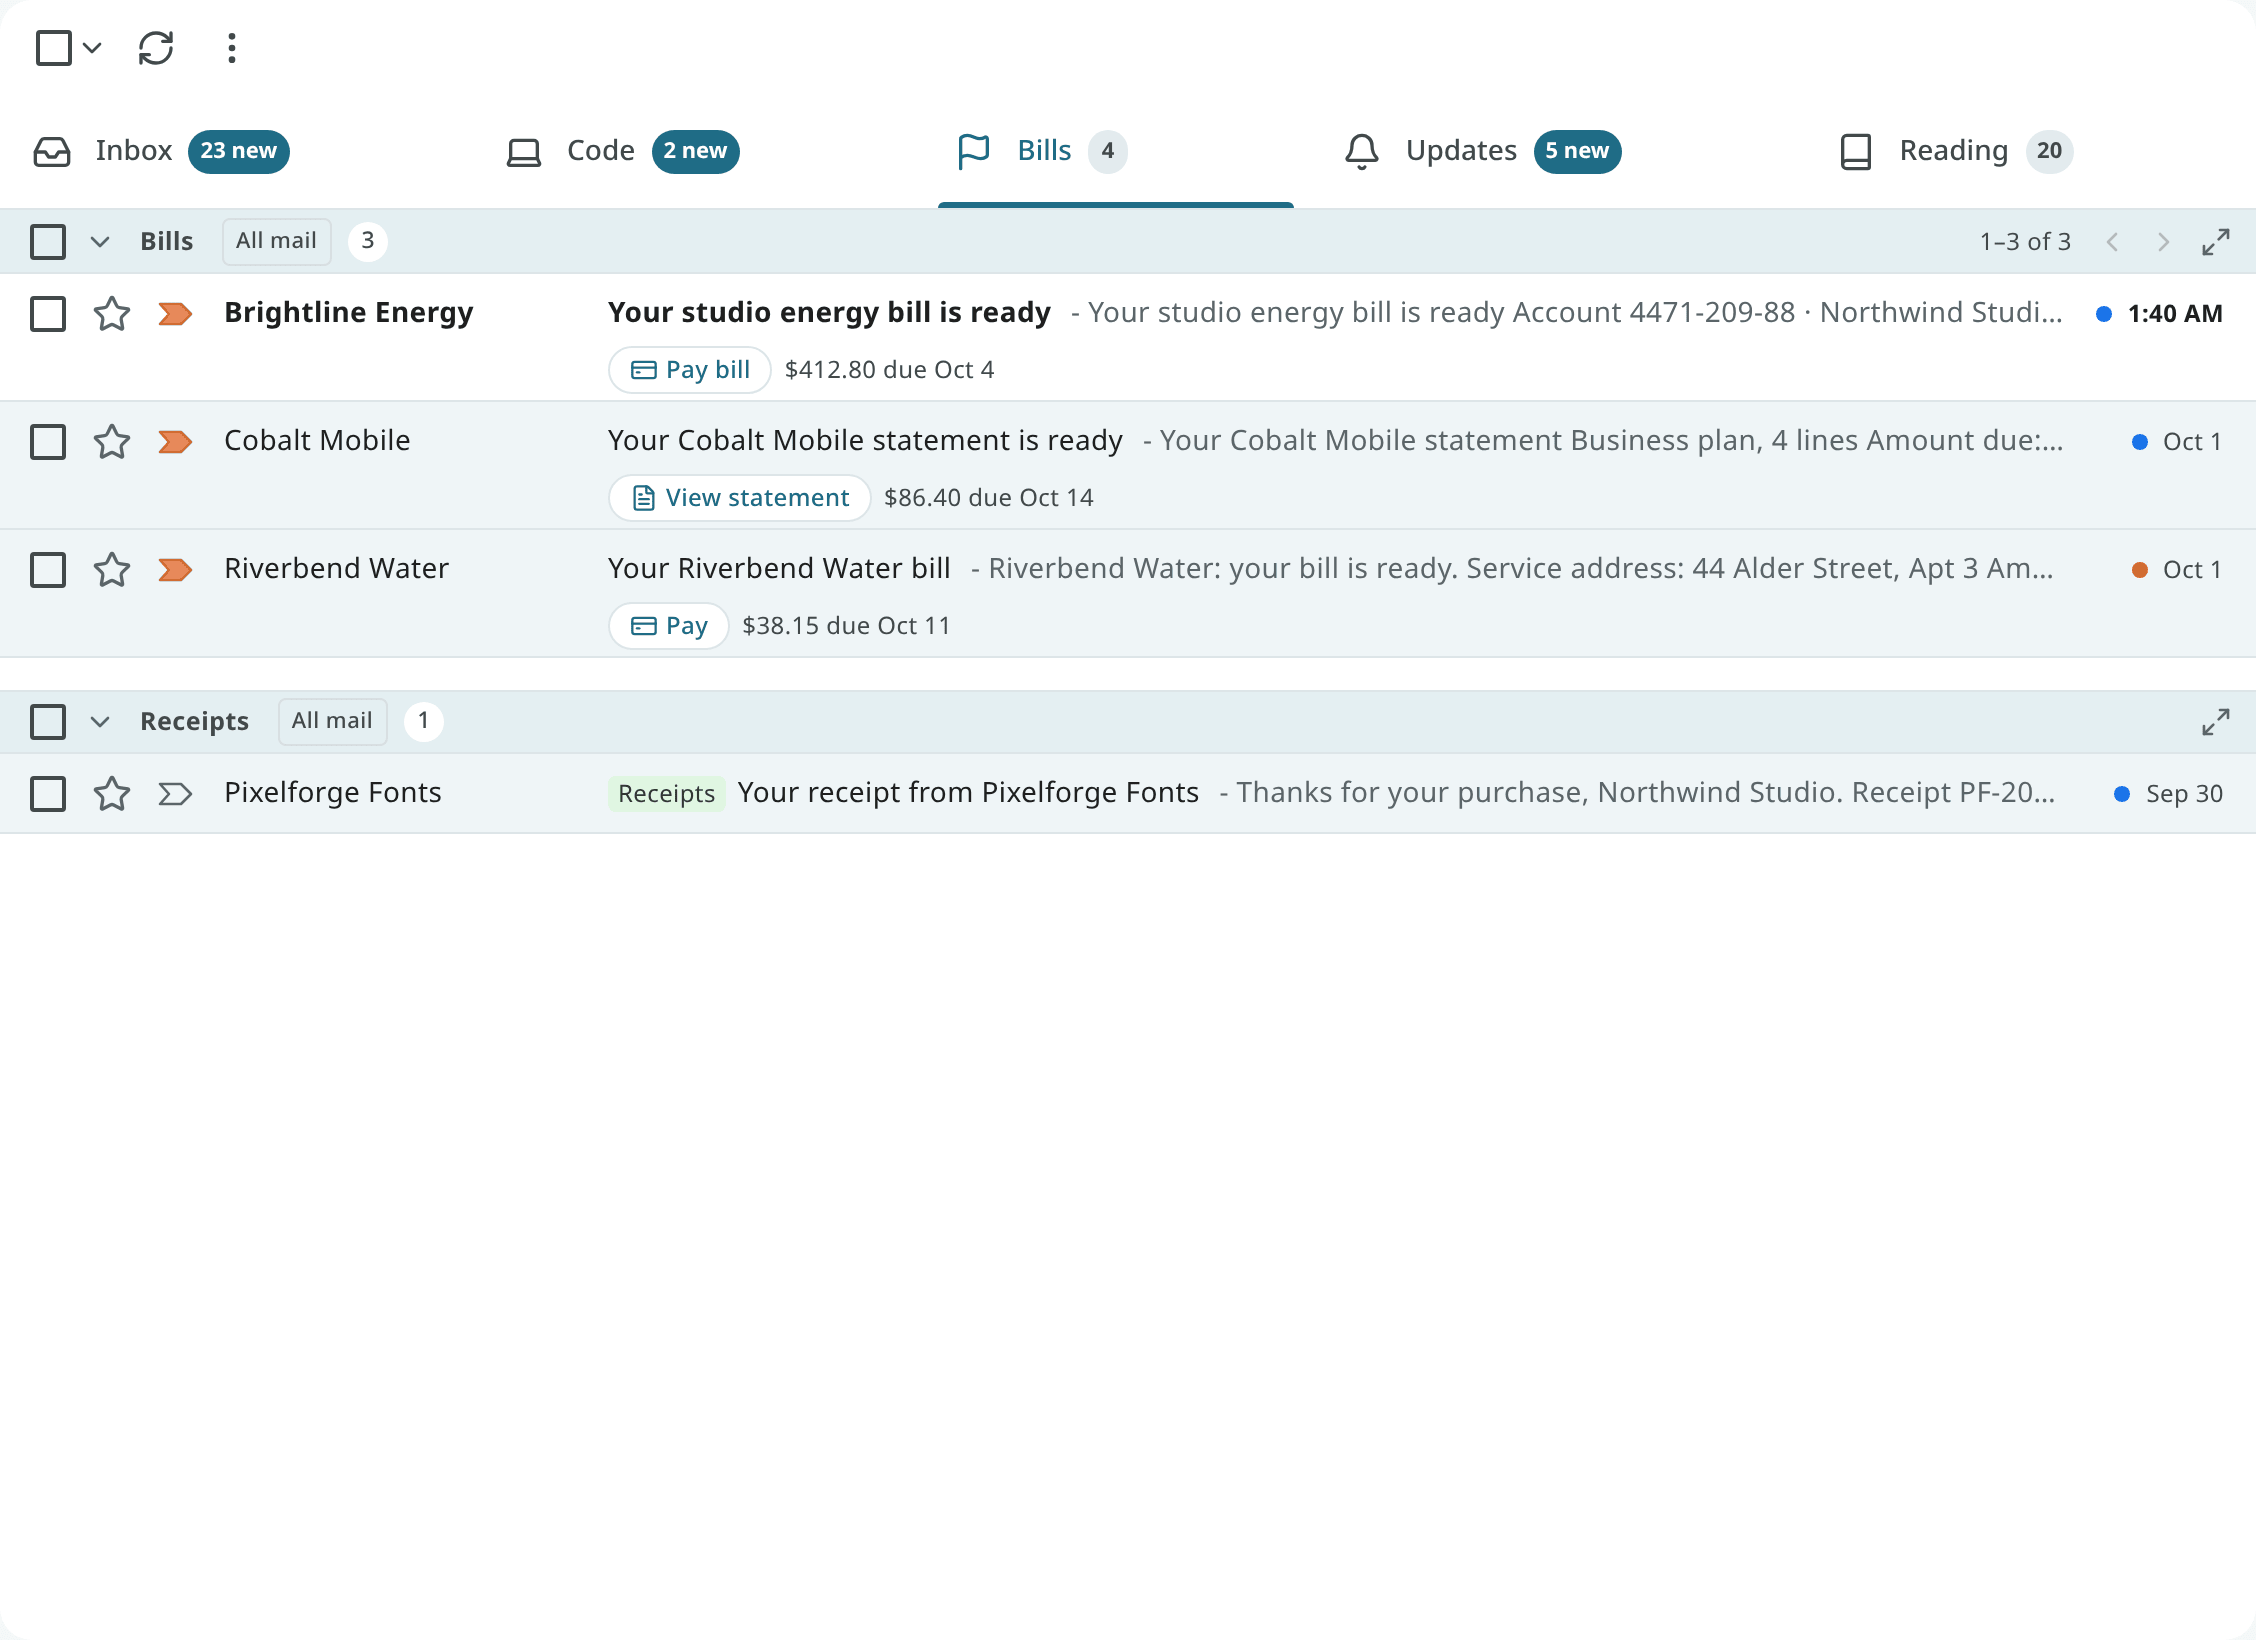Toggle importance marker on Cobalt Mobile row
Screen dimensions: 2256x1640
(175, 442)
